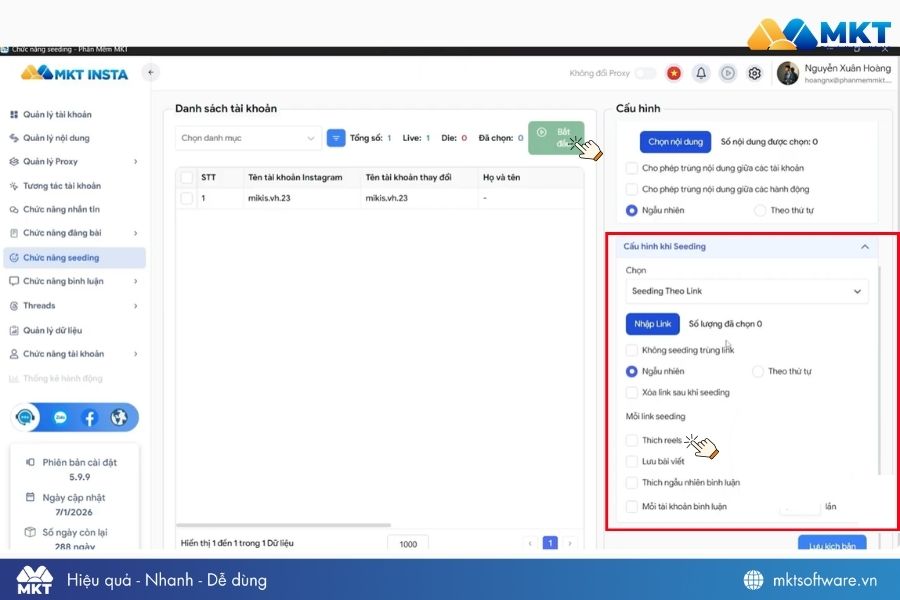
Task: Click the Chọn nội dung button
Action: [x=676, y=142]
